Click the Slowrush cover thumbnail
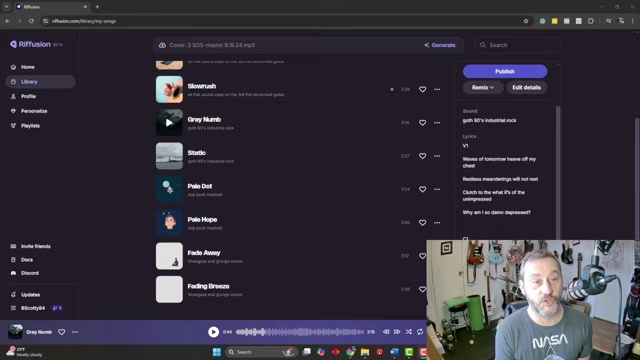 (169, 89)
